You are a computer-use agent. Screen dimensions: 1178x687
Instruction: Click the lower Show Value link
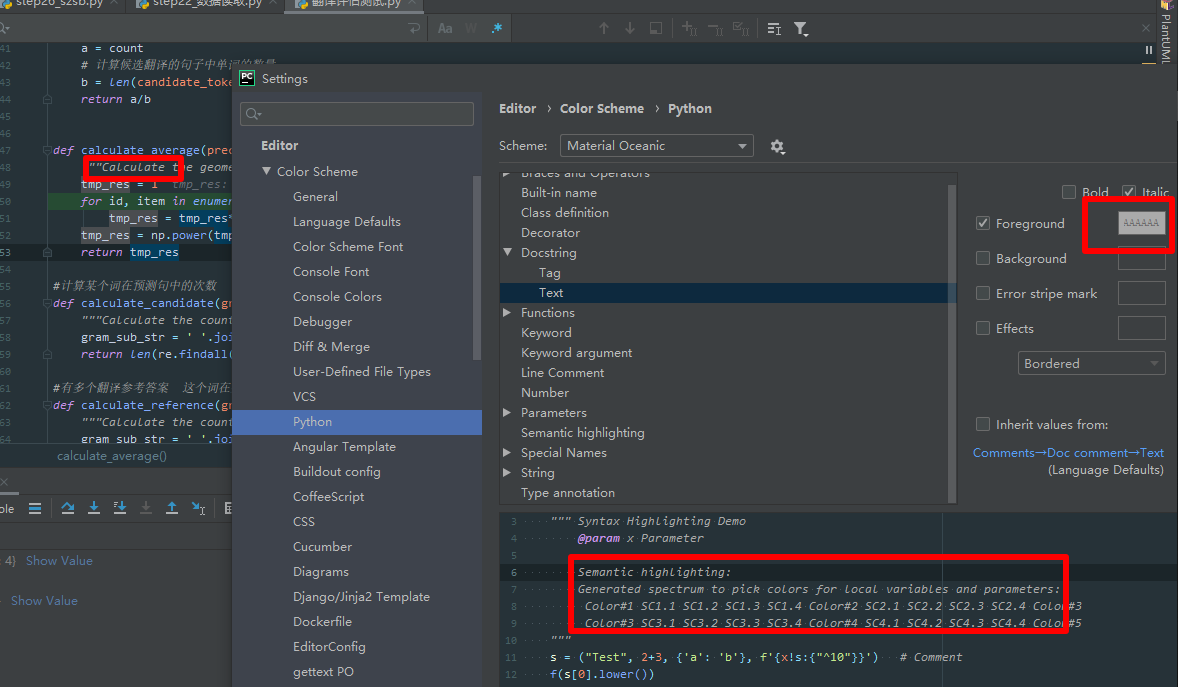pyautogui.click(x=44, y=601)
